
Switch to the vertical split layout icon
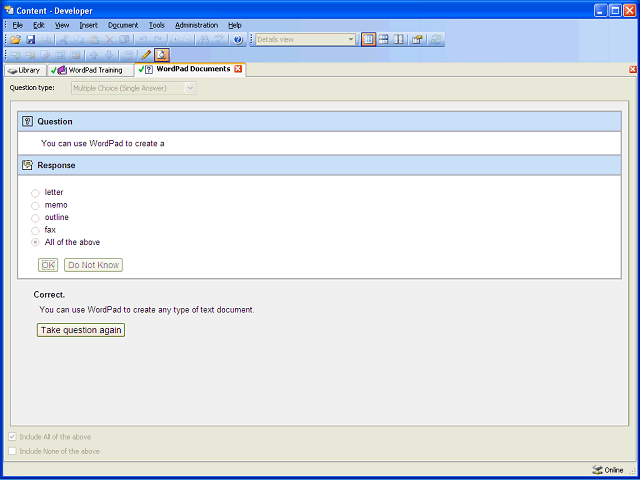pyautogui.click(x=398, y=40)
